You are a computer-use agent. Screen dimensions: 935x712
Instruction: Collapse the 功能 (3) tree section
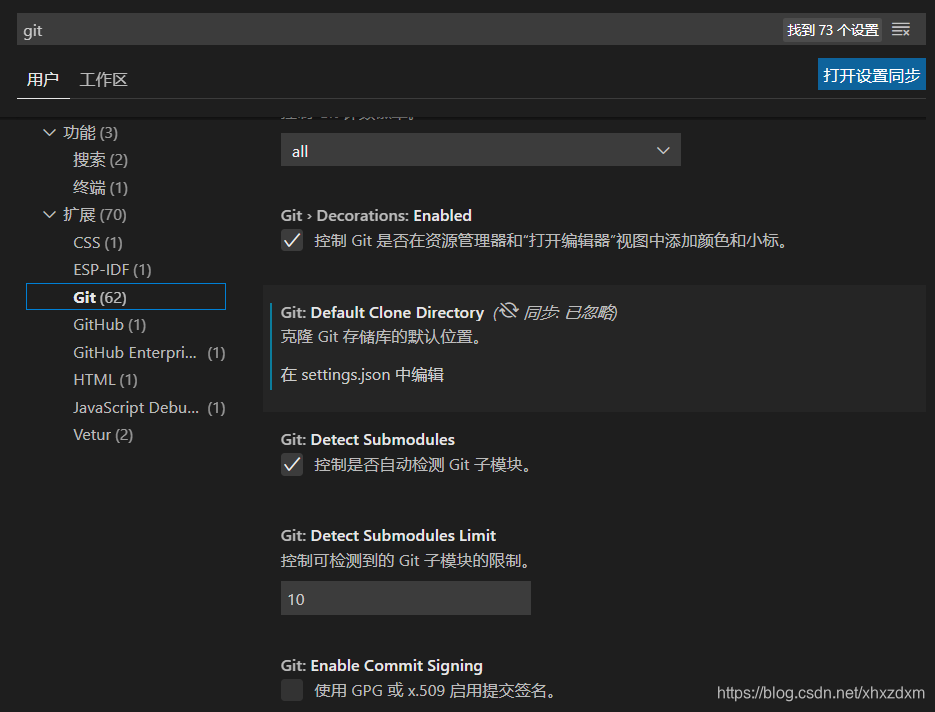click(x=49, y=132)
